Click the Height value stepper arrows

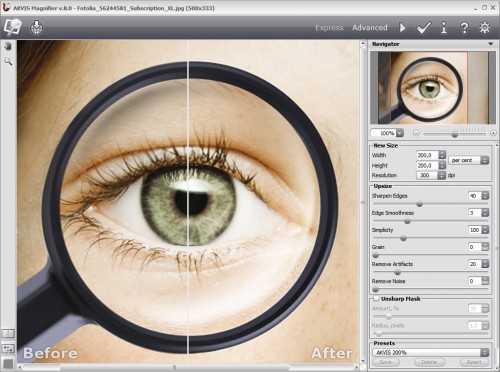[x=442, y=165]
